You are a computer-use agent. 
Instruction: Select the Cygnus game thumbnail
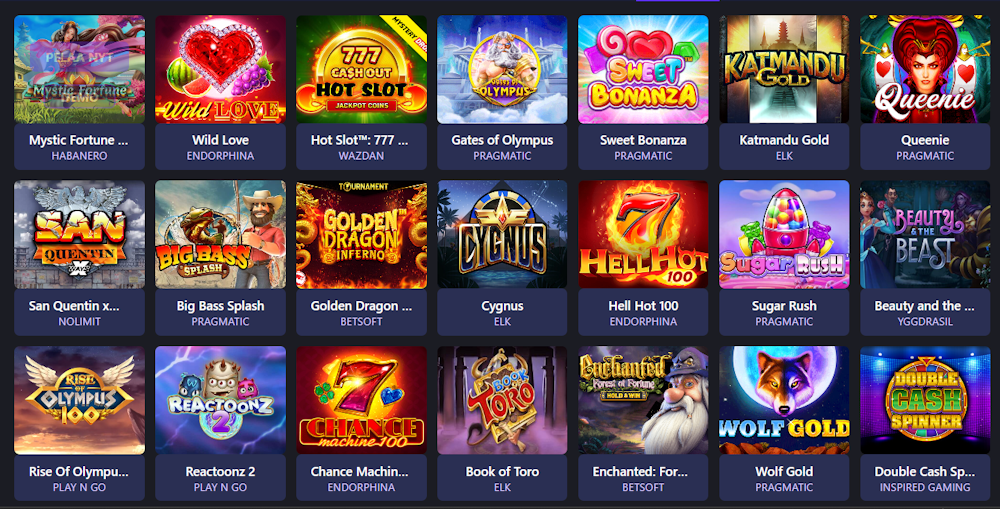tap(502, 235)
